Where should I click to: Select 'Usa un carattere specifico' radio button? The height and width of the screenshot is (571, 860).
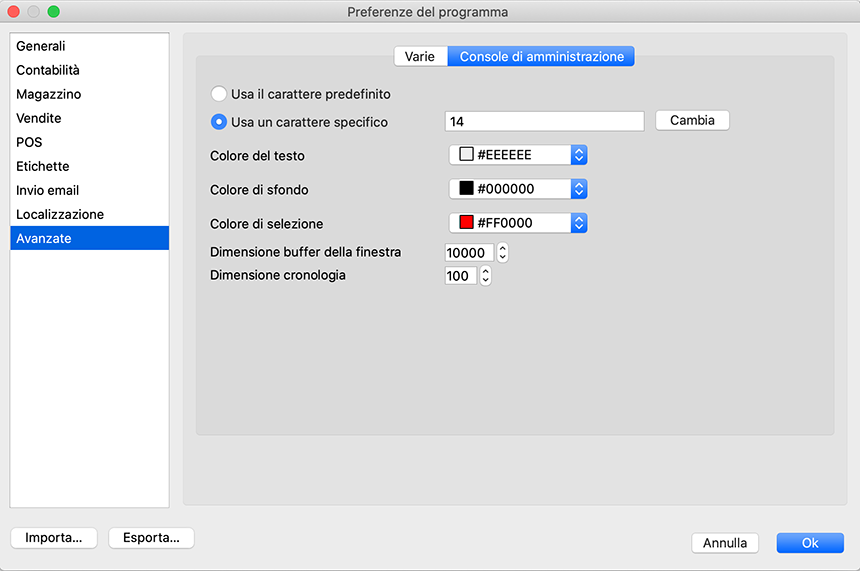(218, 122)
